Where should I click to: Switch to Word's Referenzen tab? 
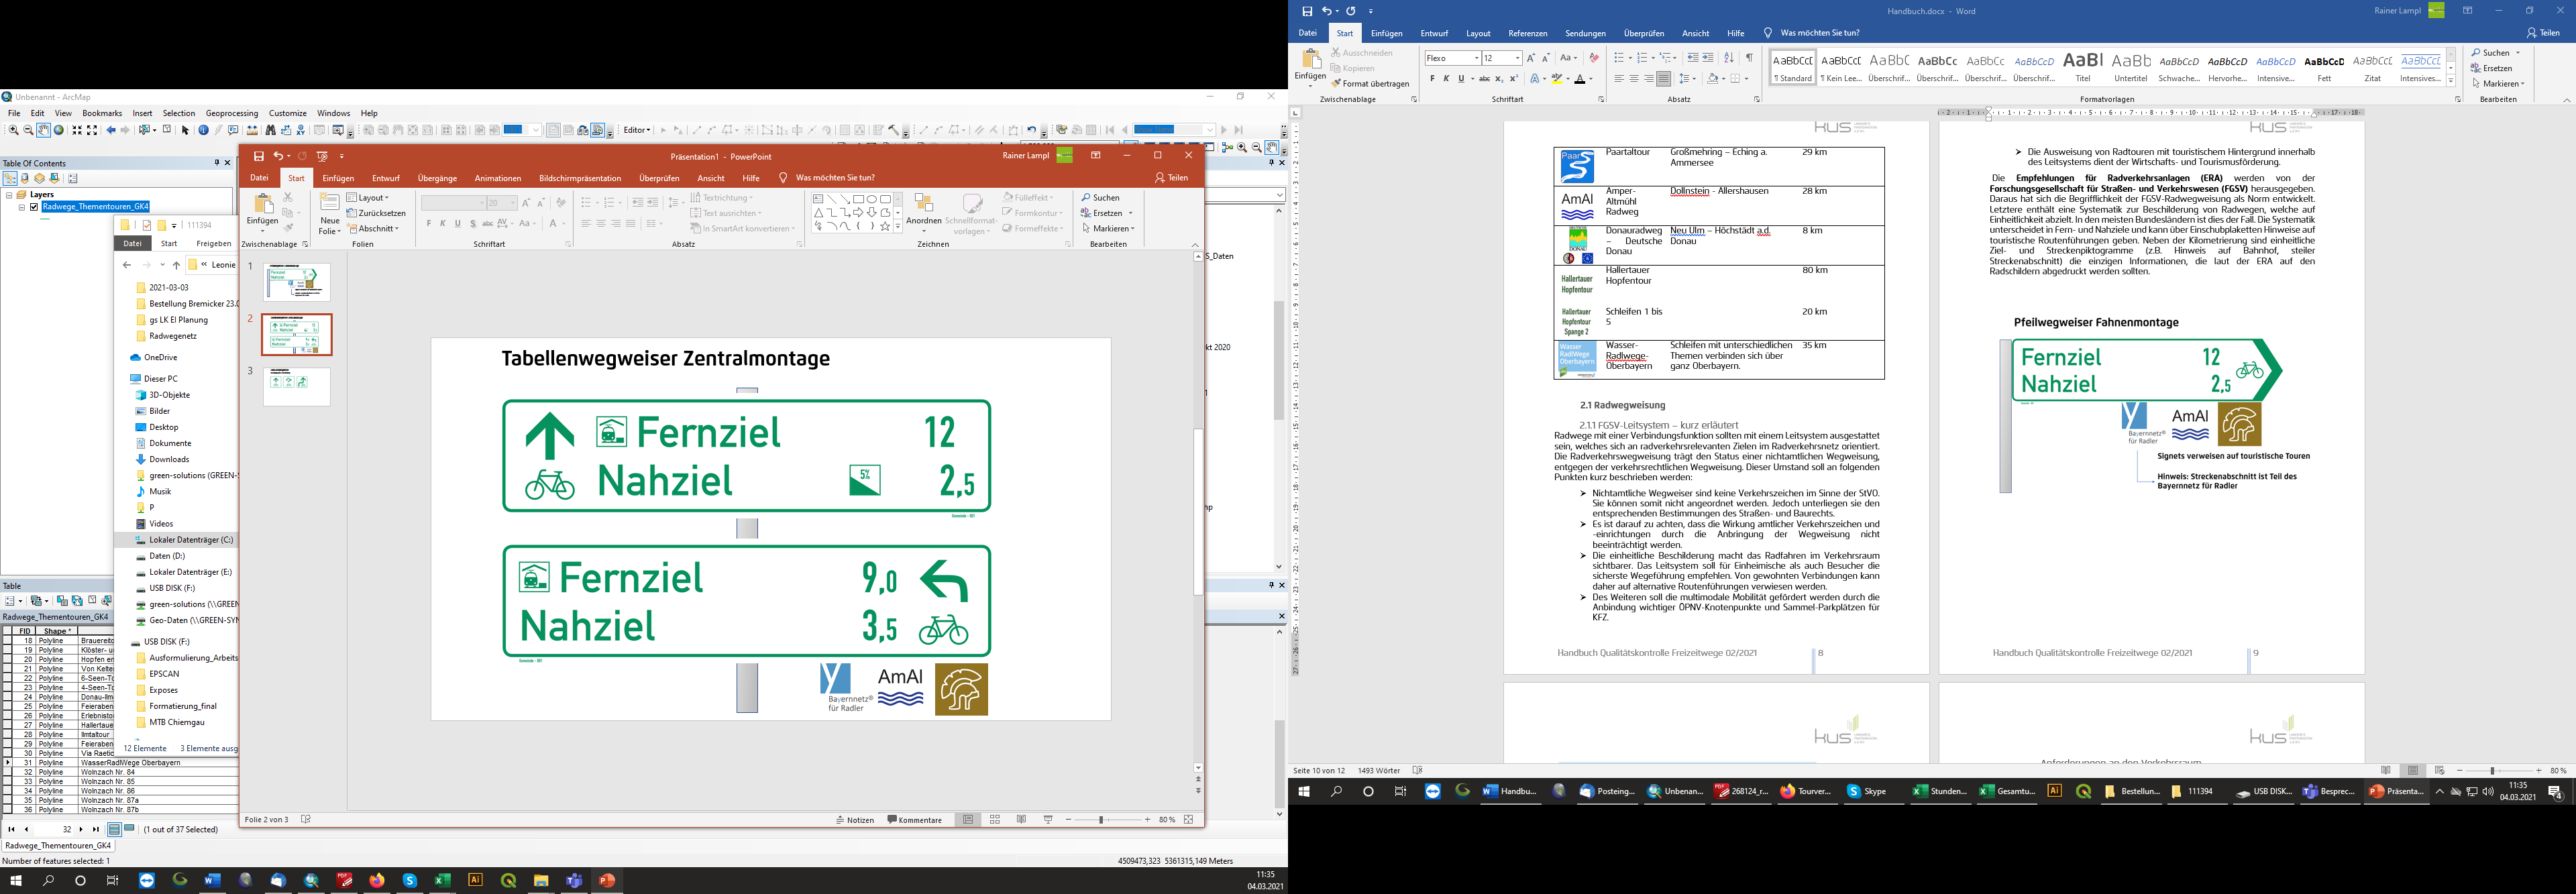(1527, 33)
